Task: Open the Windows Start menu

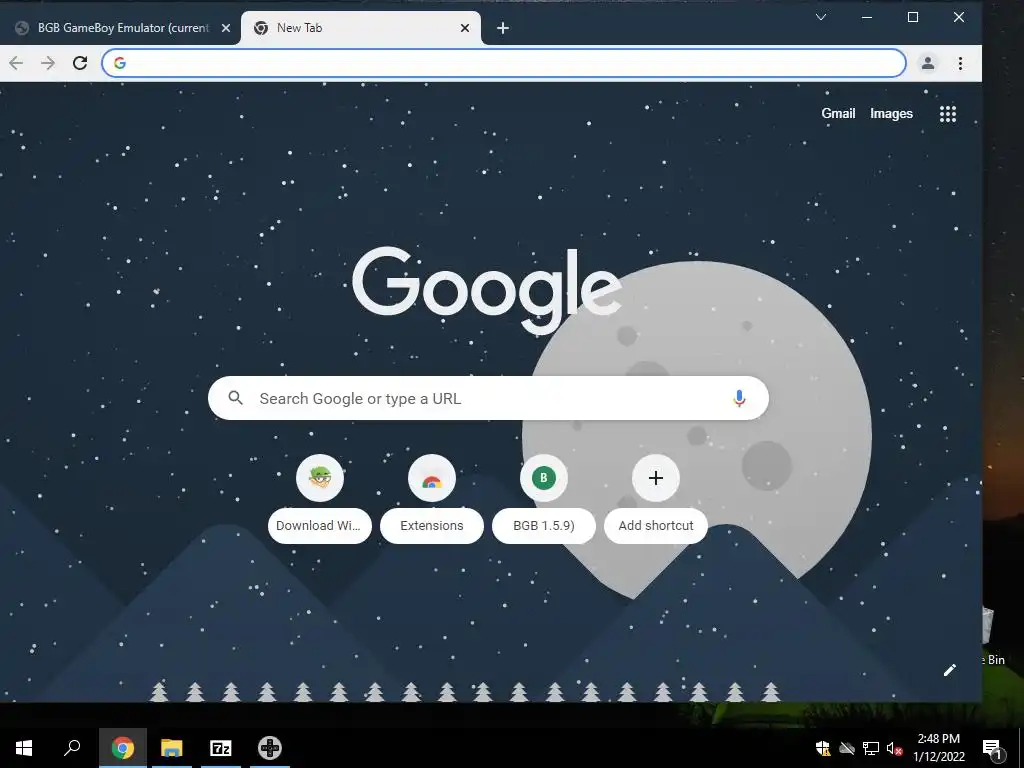Action: 24,748
